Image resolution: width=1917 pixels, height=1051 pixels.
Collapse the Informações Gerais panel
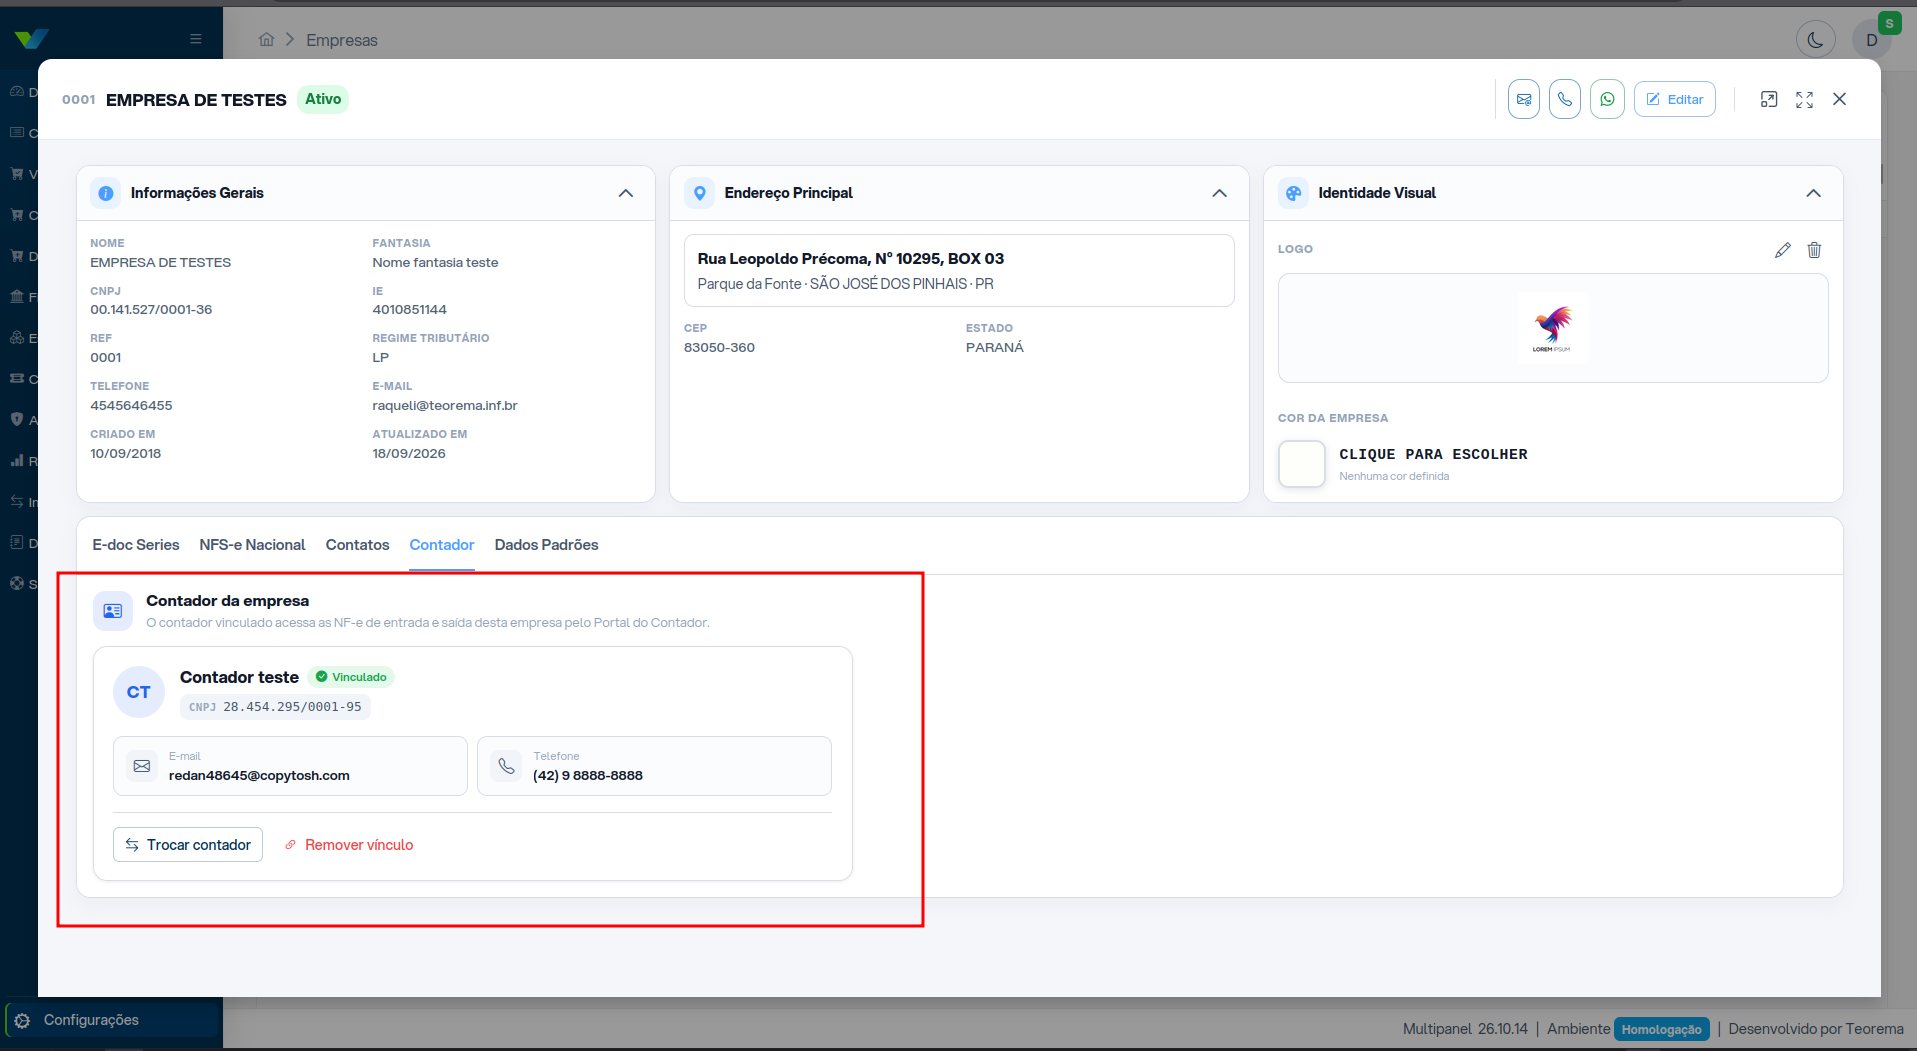pyautogui.click(x=626, y=193)
